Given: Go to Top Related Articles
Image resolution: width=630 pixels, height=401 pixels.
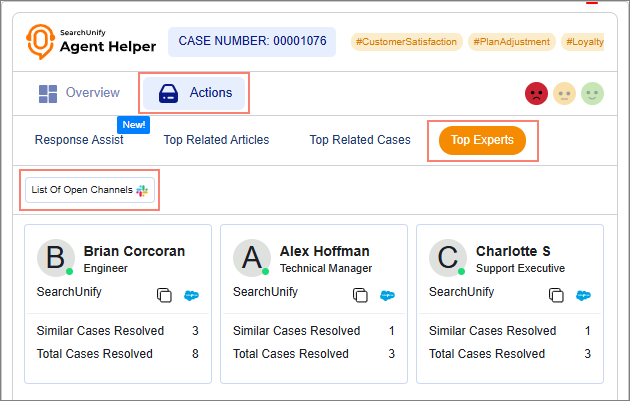Looking at the screenshot, I should pyautogui.click(x=216, y=140).
